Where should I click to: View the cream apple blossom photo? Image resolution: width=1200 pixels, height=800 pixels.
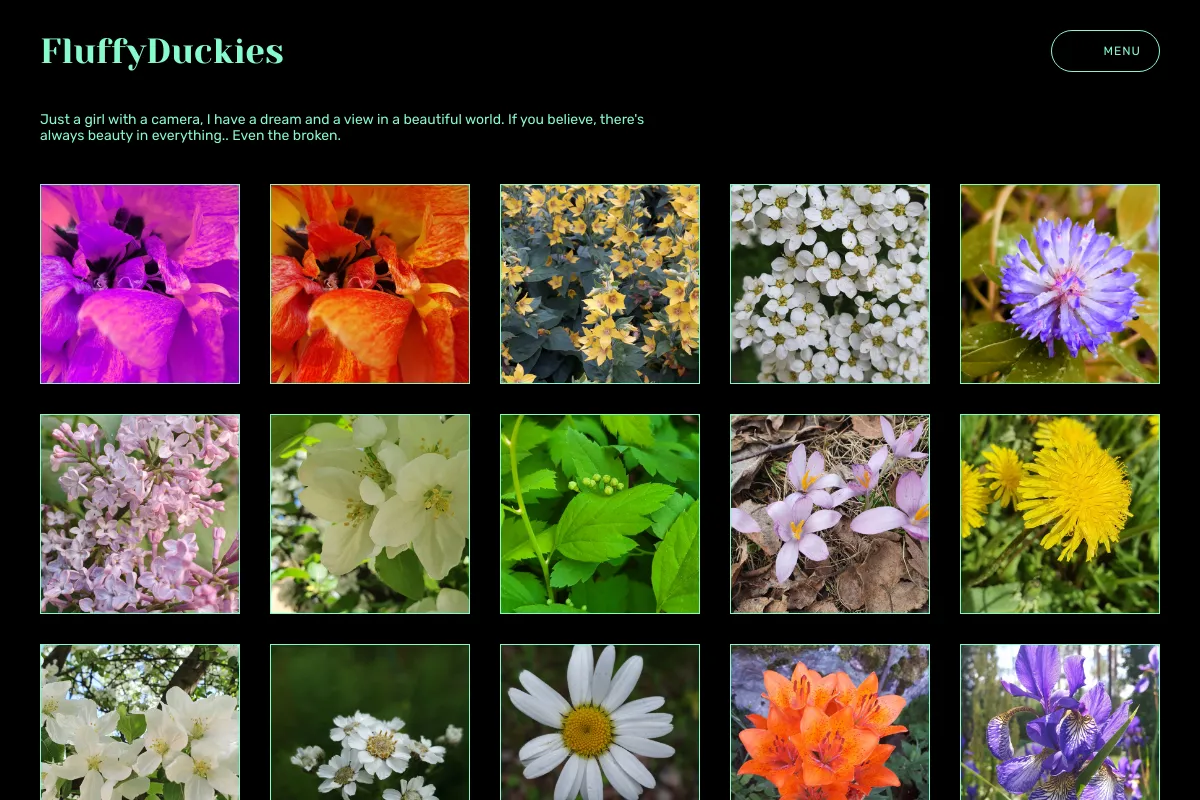[370, 514]
